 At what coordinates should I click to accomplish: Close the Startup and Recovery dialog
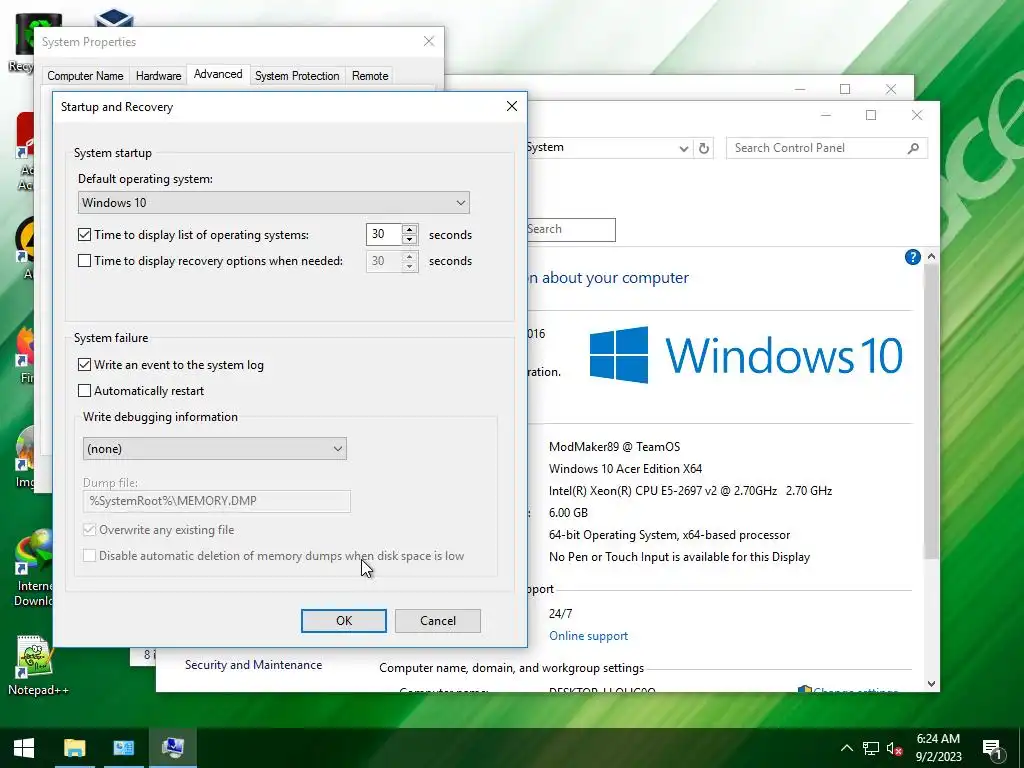pos(512,106)
